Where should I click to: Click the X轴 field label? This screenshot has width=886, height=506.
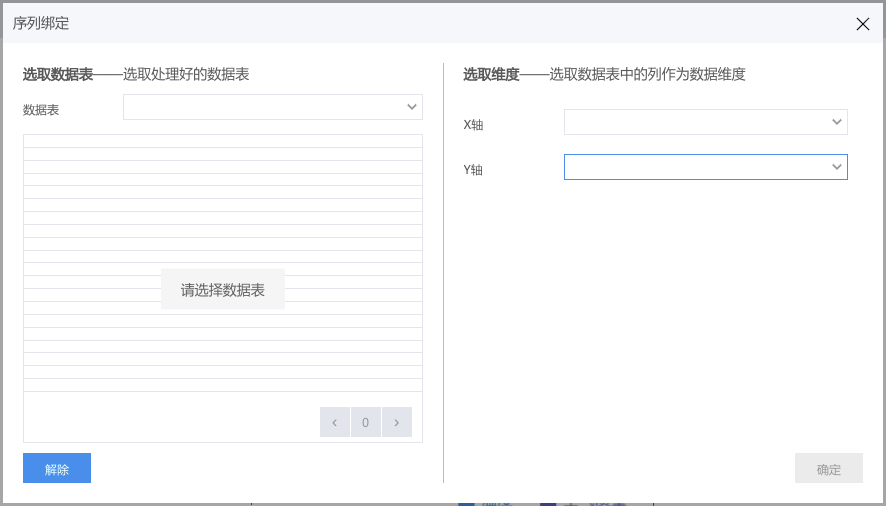[x=473, y=124]
